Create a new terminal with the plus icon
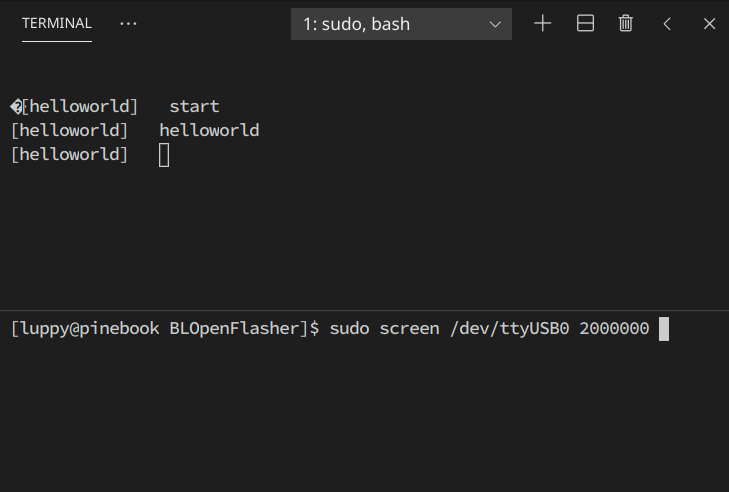The height and width of the screenshot is (492, 729). [x=543, y=23]
